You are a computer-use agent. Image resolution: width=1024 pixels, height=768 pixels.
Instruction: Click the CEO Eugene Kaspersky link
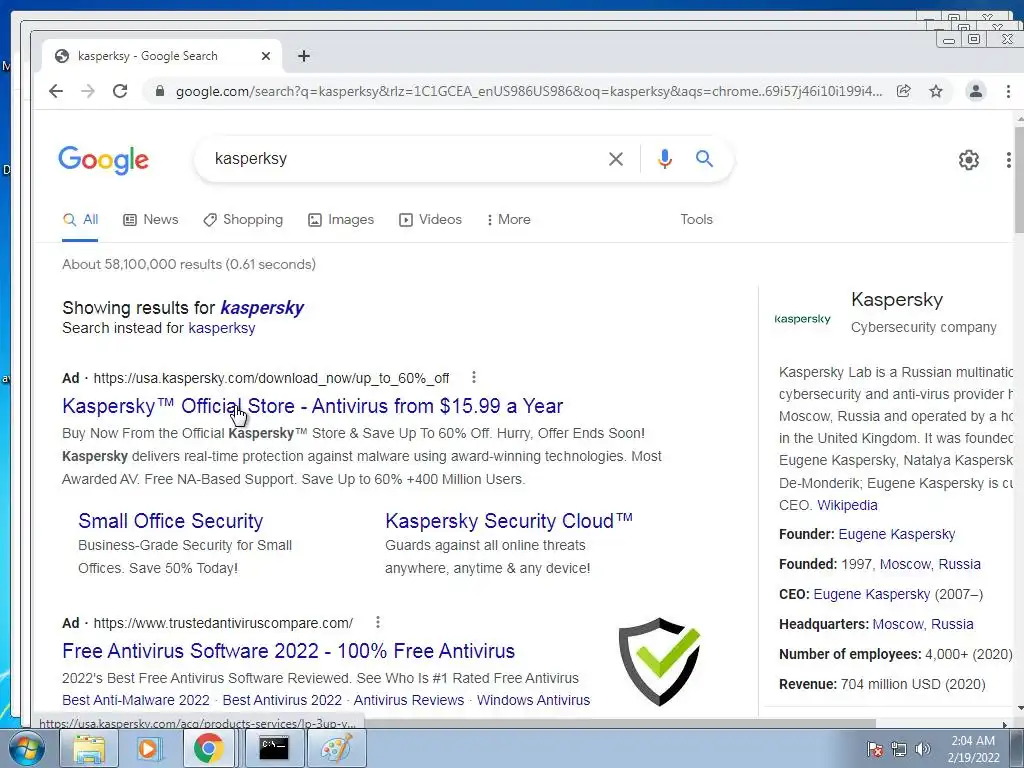coord(872,594)
